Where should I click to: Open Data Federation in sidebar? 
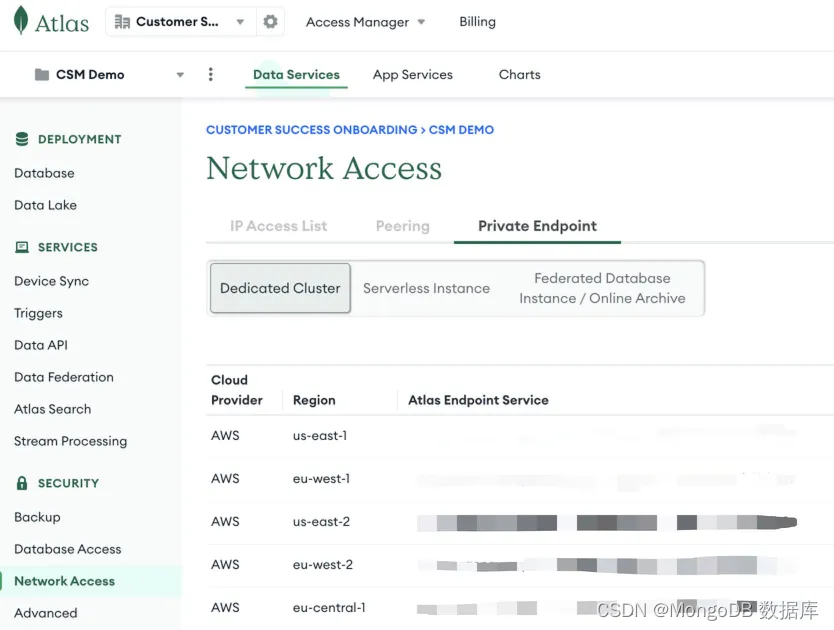coord(64,377)
